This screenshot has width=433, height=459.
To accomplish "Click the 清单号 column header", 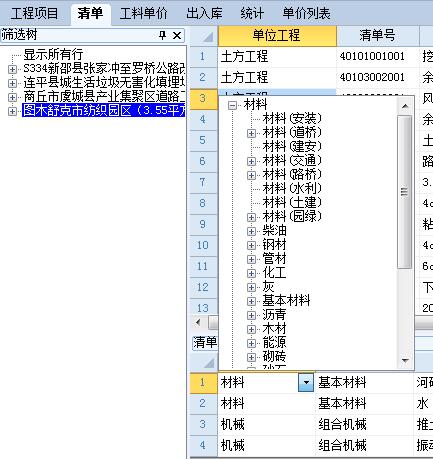I will coord(377,35).
